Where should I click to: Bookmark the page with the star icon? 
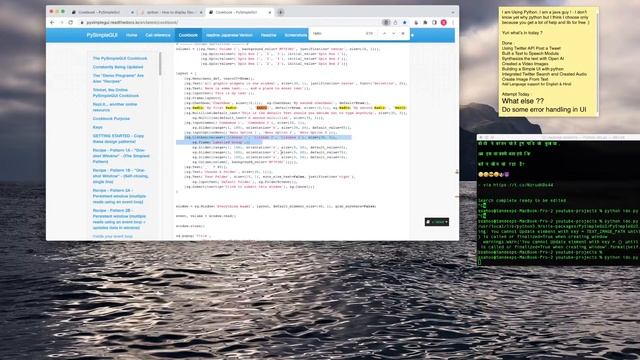click(404, 22)
